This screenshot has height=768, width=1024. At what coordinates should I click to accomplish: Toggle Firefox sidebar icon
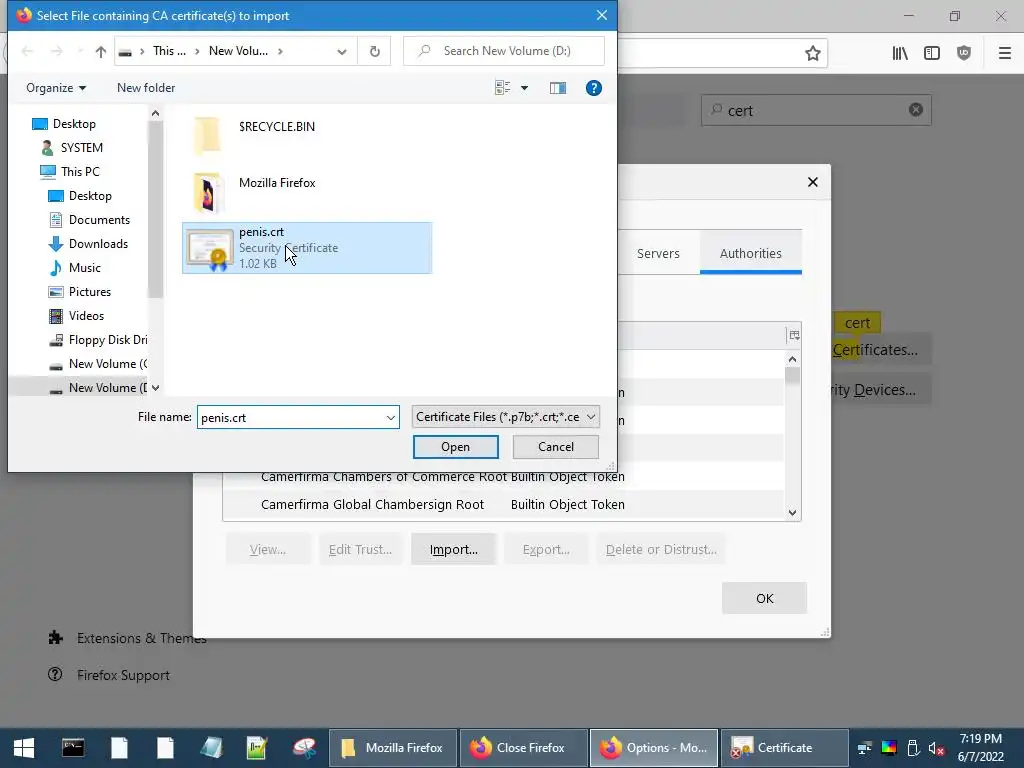[x=932, y=54]
